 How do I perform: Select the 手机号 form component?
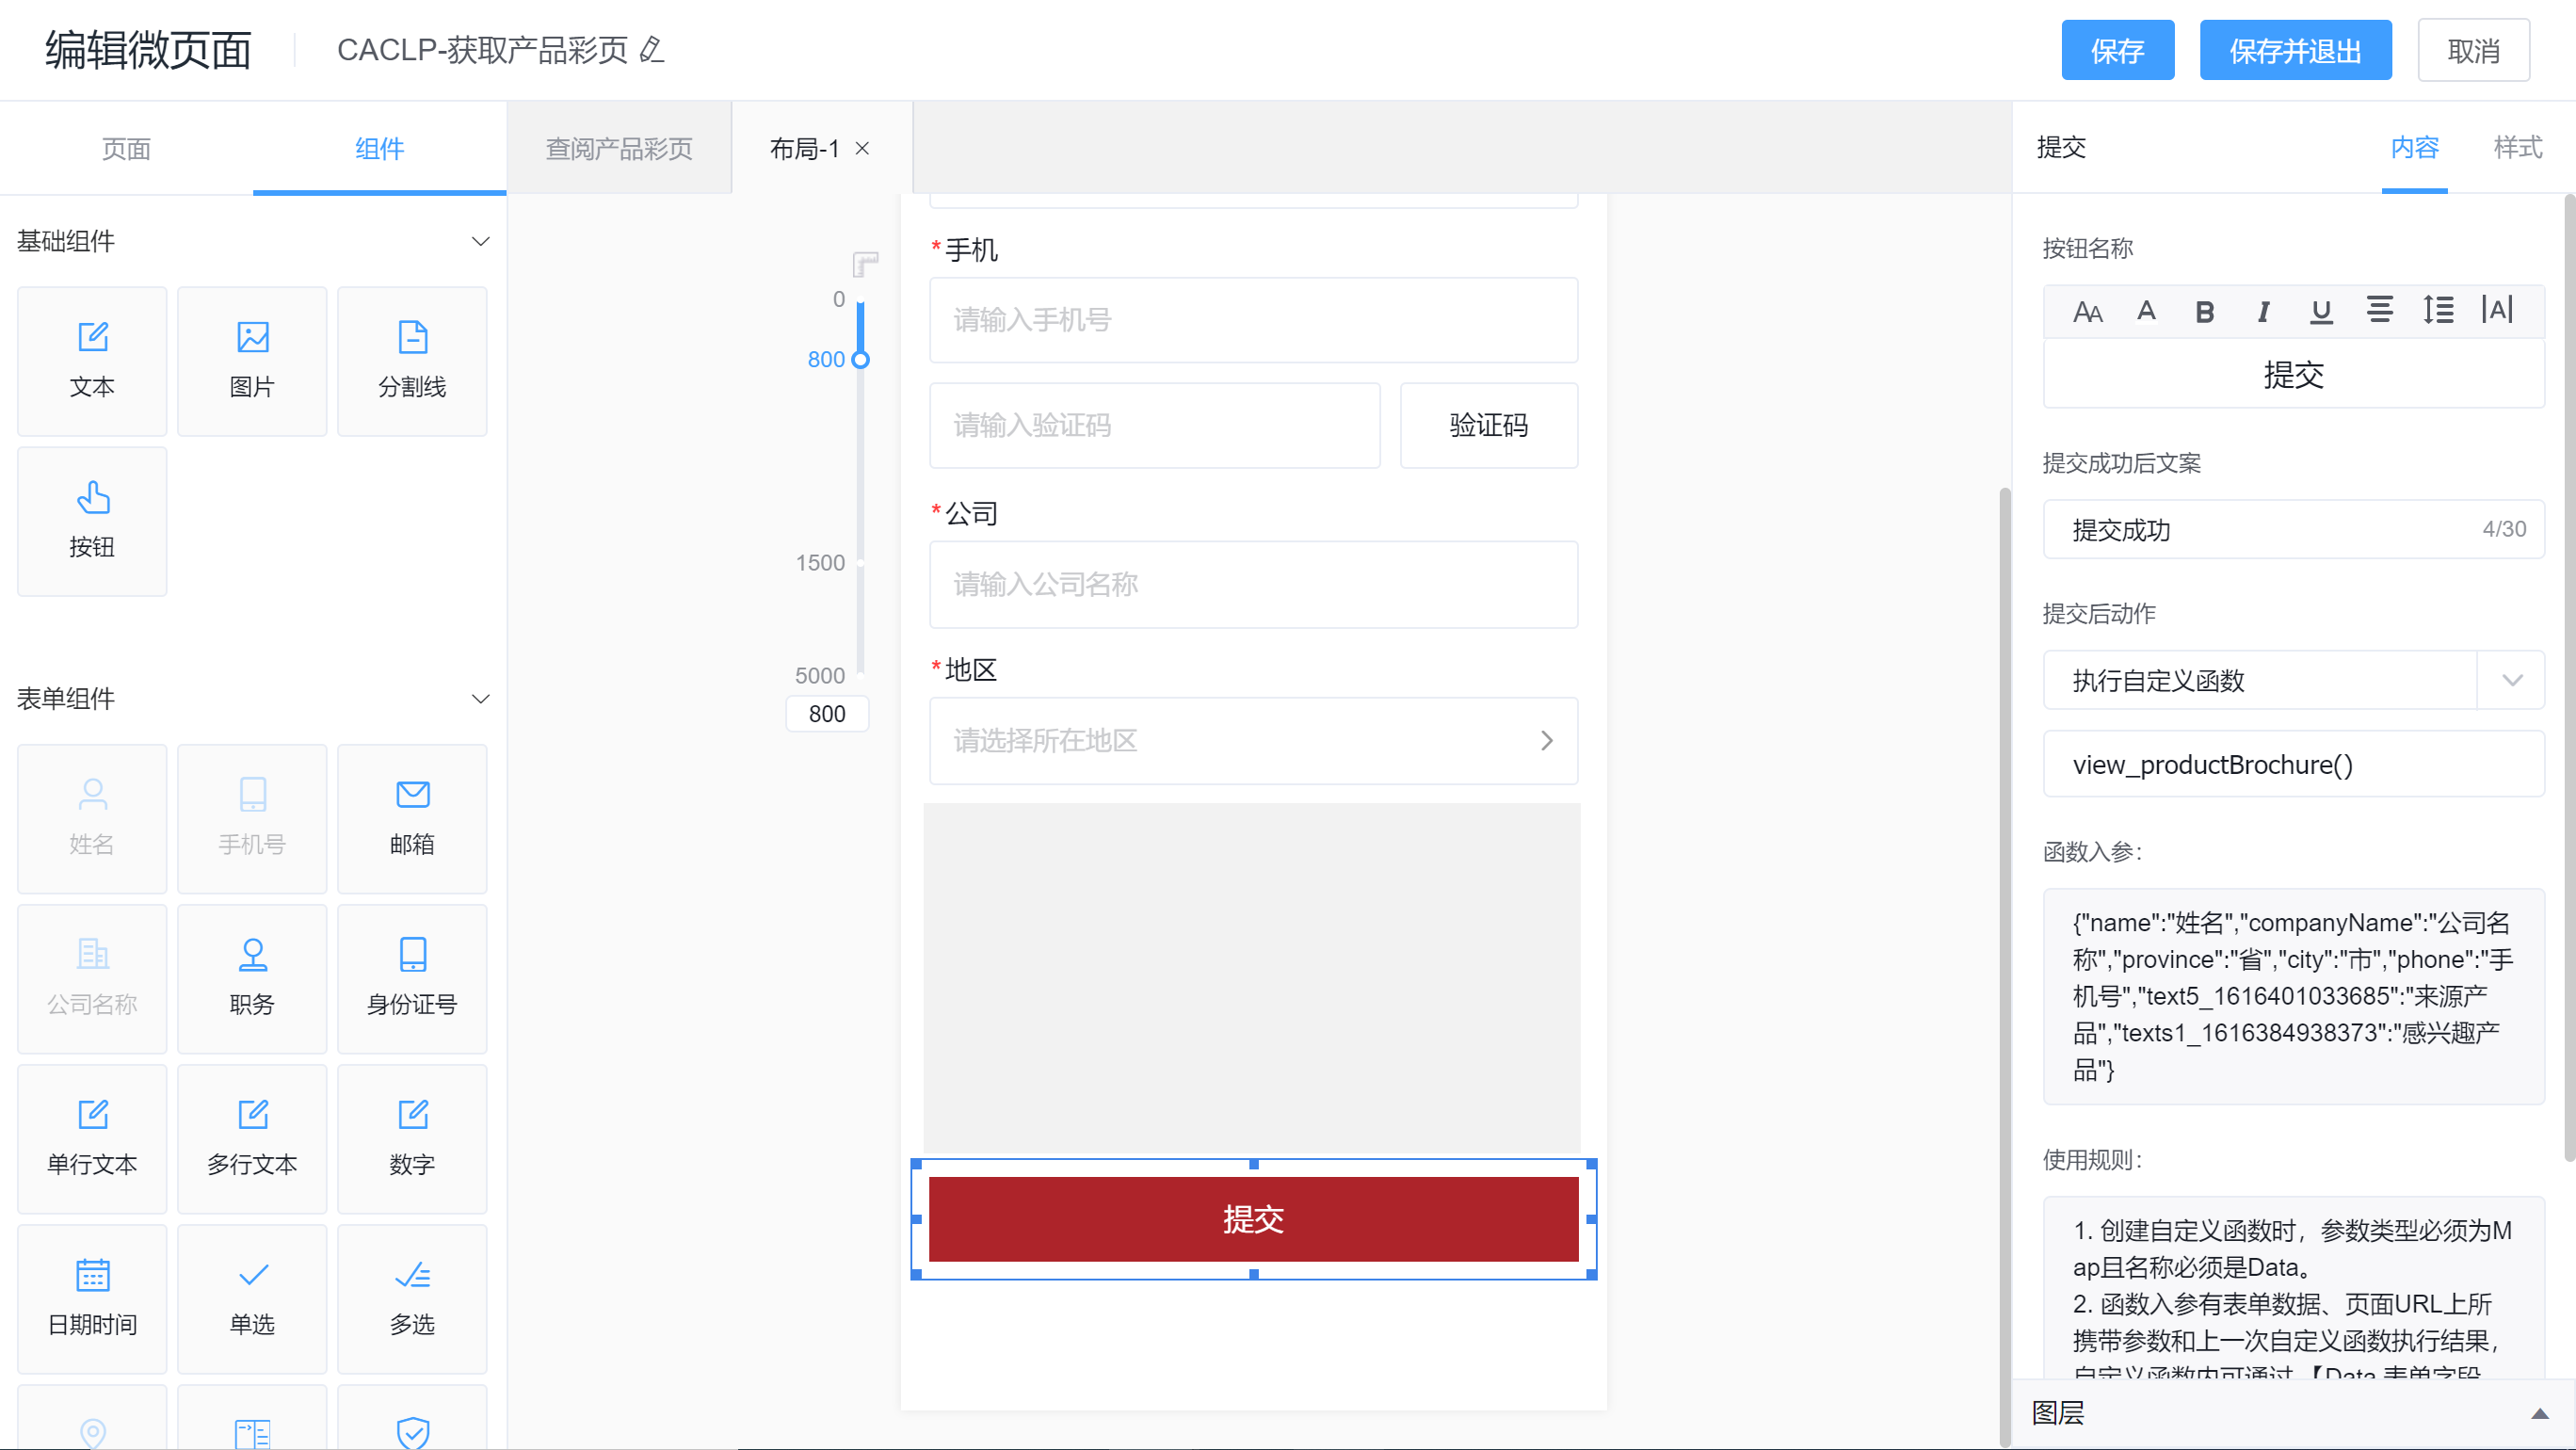pos(252,818)
